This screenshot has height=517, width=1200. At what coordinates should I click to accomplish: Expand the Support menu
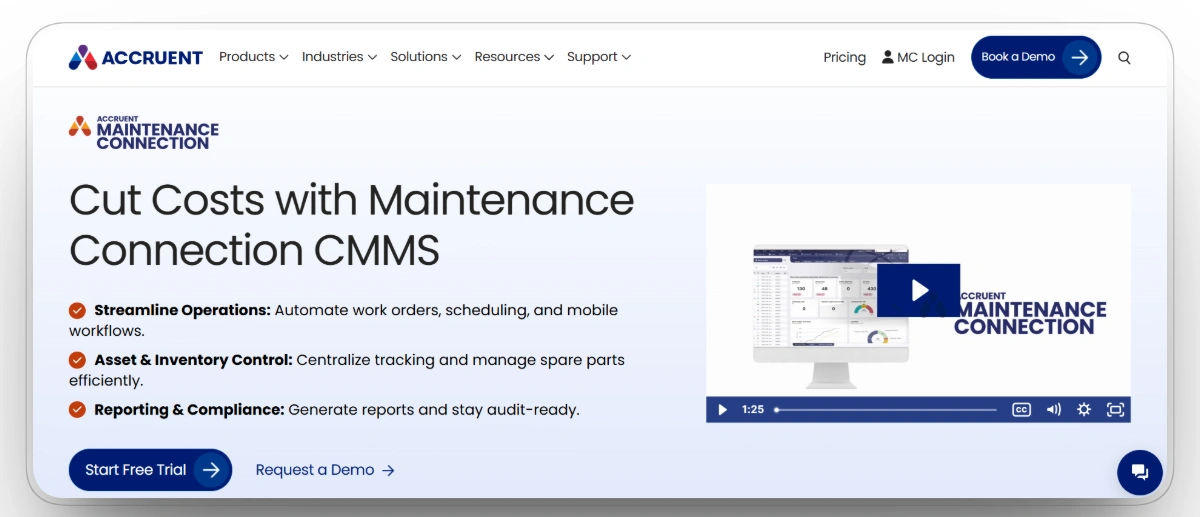coord(599,57)
